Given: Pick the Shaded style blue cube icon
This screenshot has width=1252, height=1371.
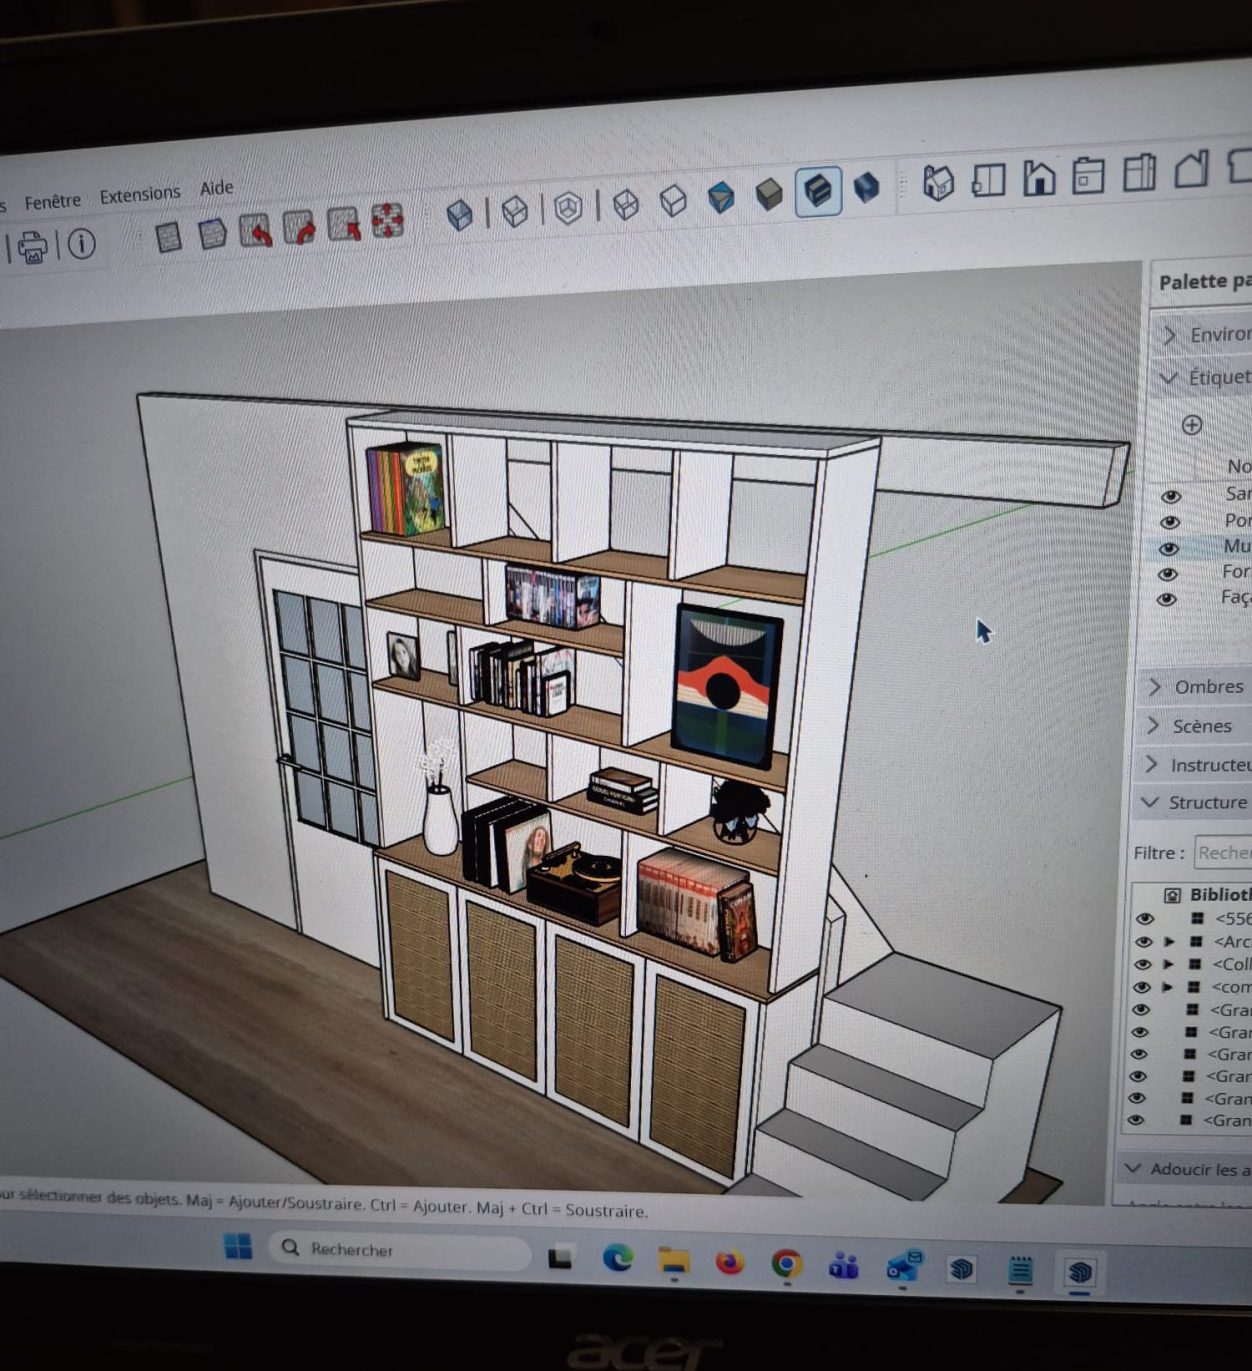Looking at the screenshot, I should [720, 197].
